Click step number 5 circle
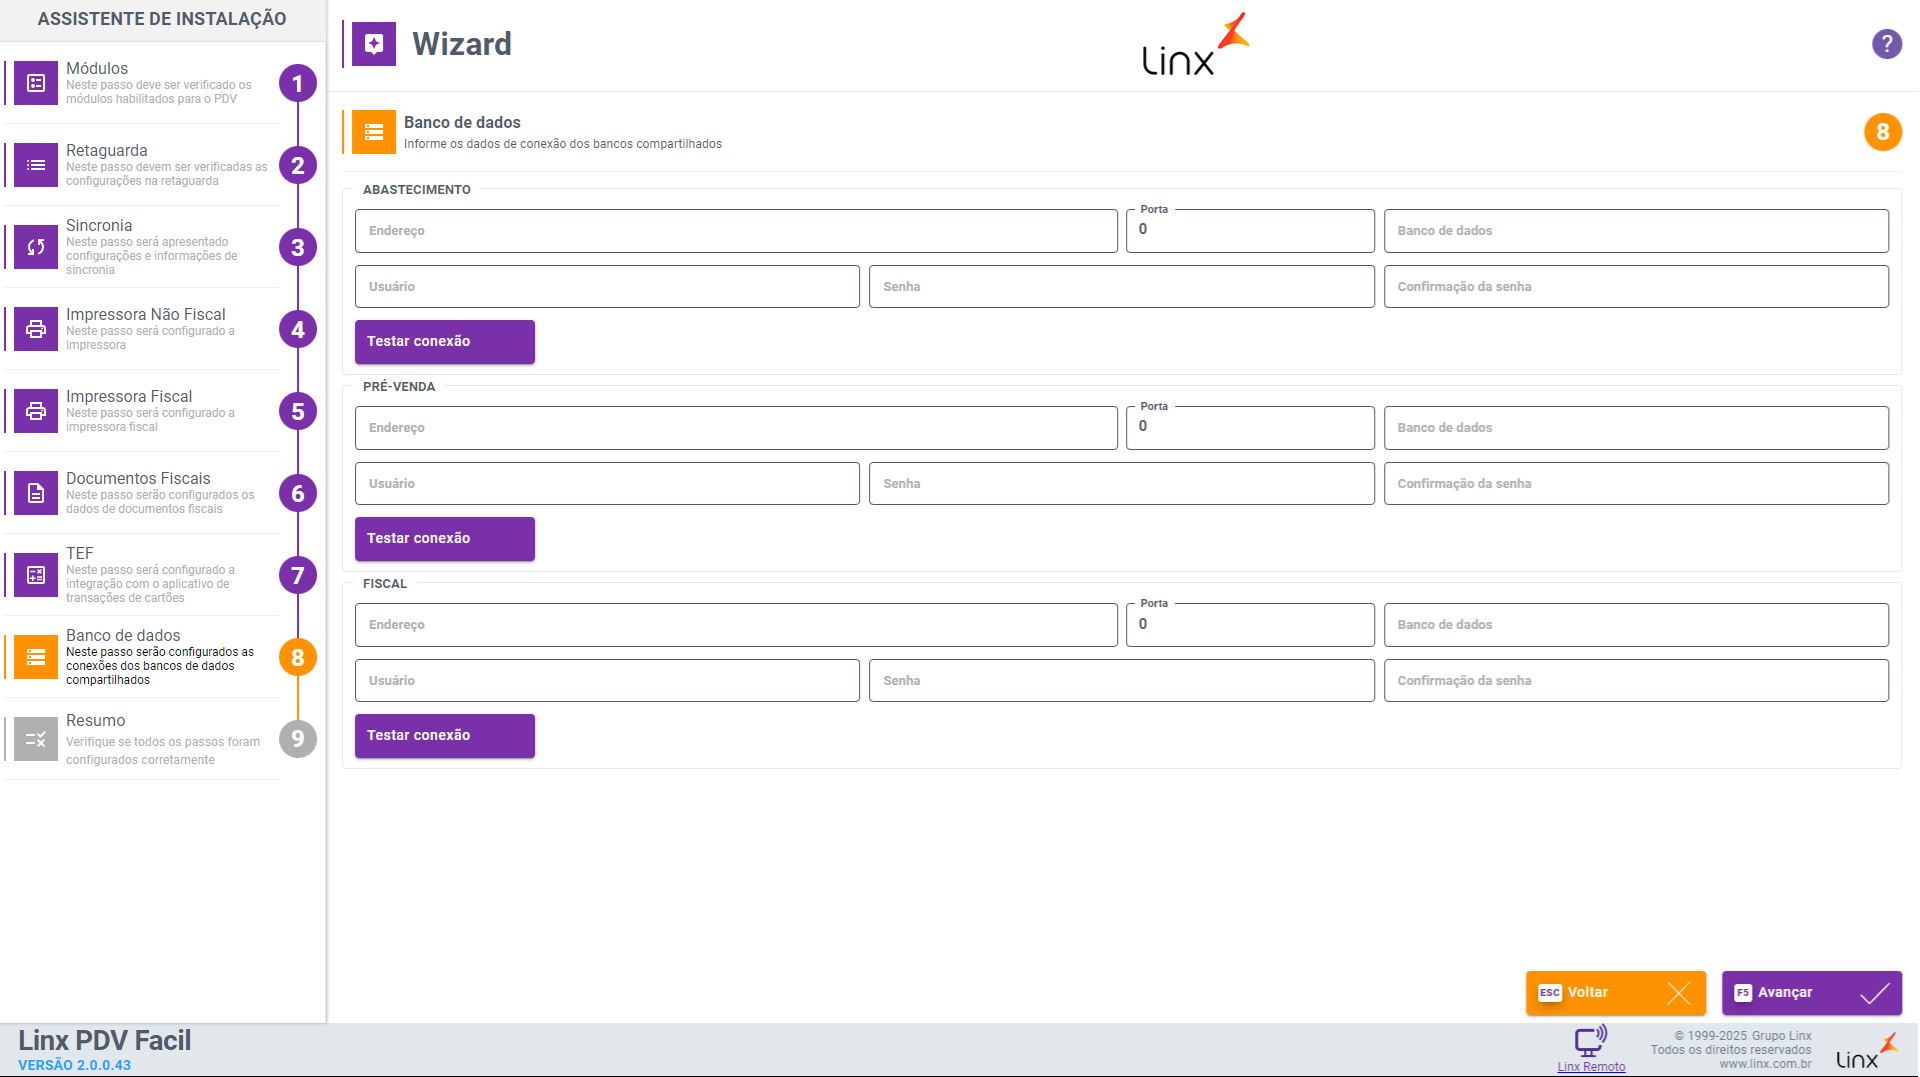 298,411
